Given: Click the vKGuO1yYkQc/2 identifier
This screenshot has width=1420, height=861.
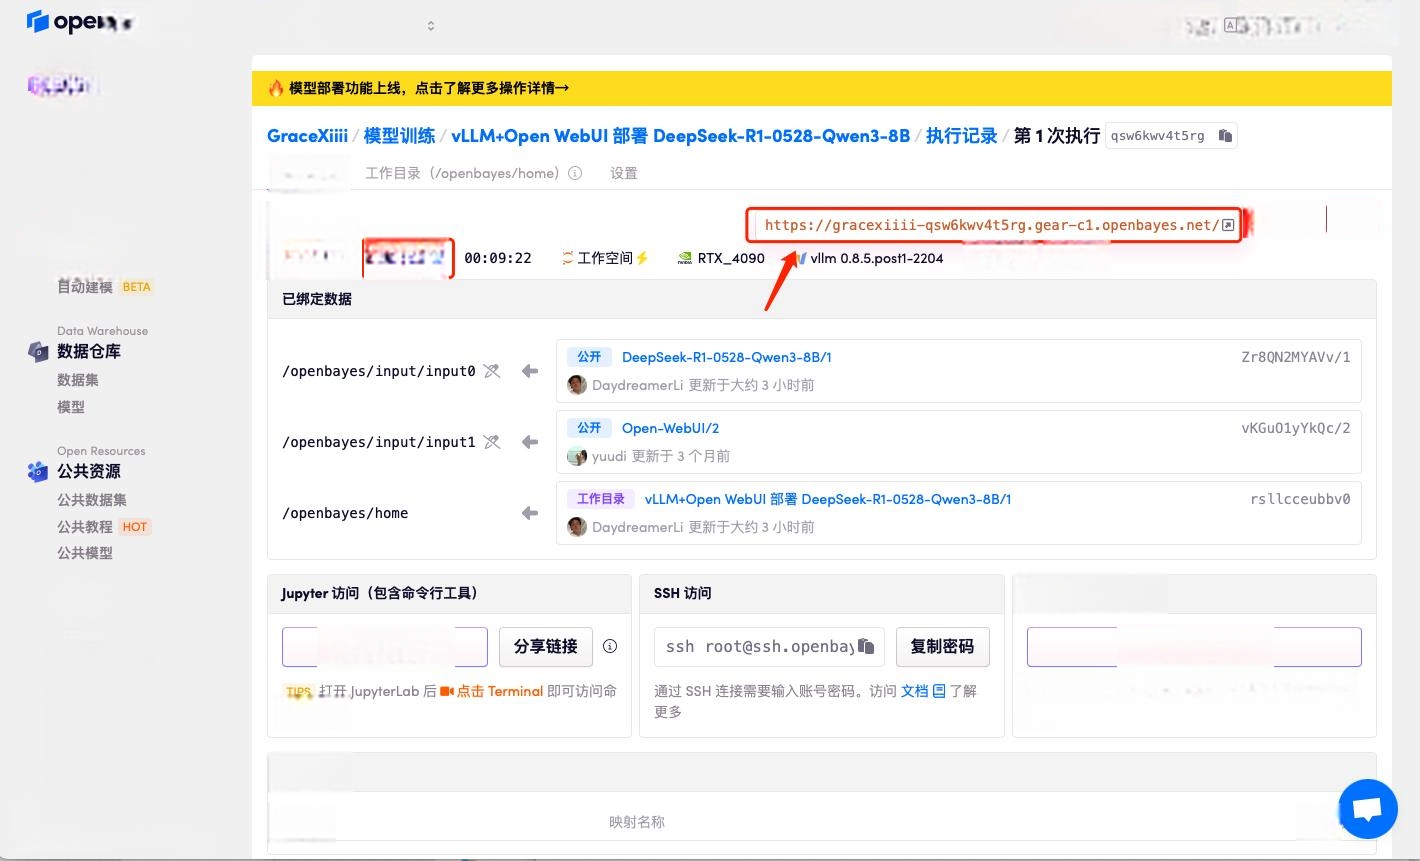Looking at the screenshot, I should [1296, 428].
